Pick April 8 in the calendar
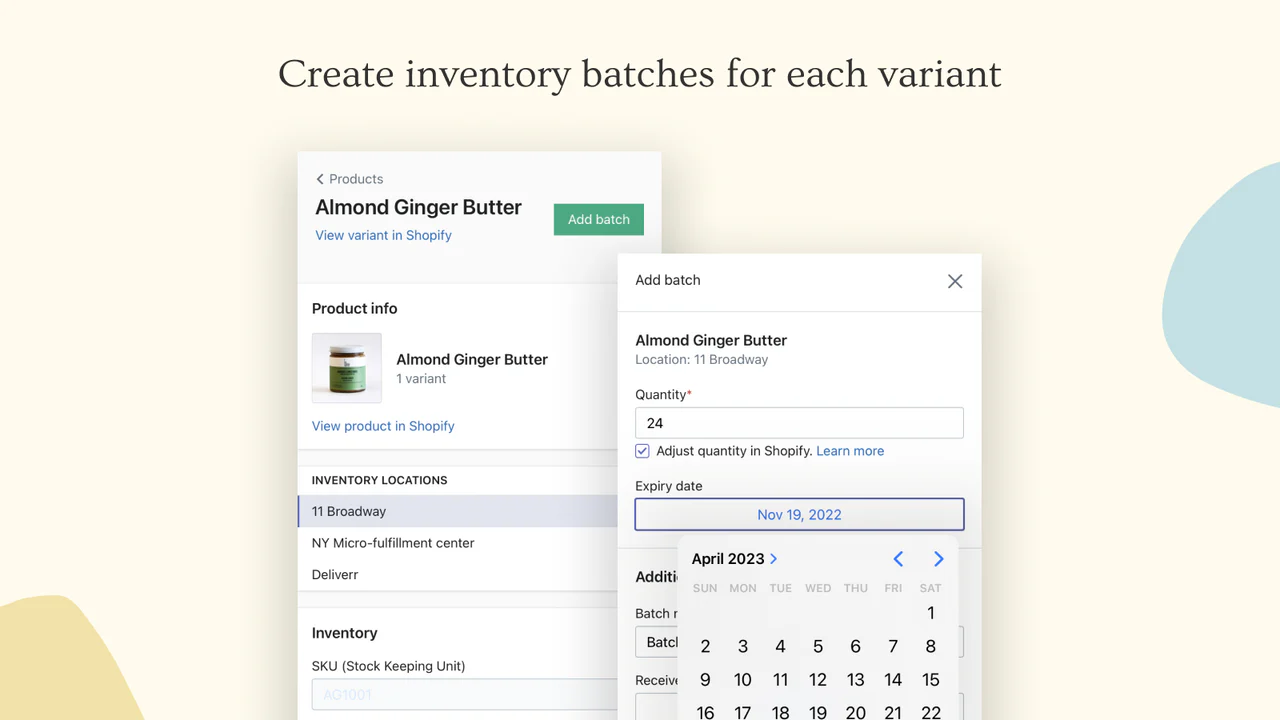Image resolution: width=1280 pixels, height=720 pixels. click(931, 647)
